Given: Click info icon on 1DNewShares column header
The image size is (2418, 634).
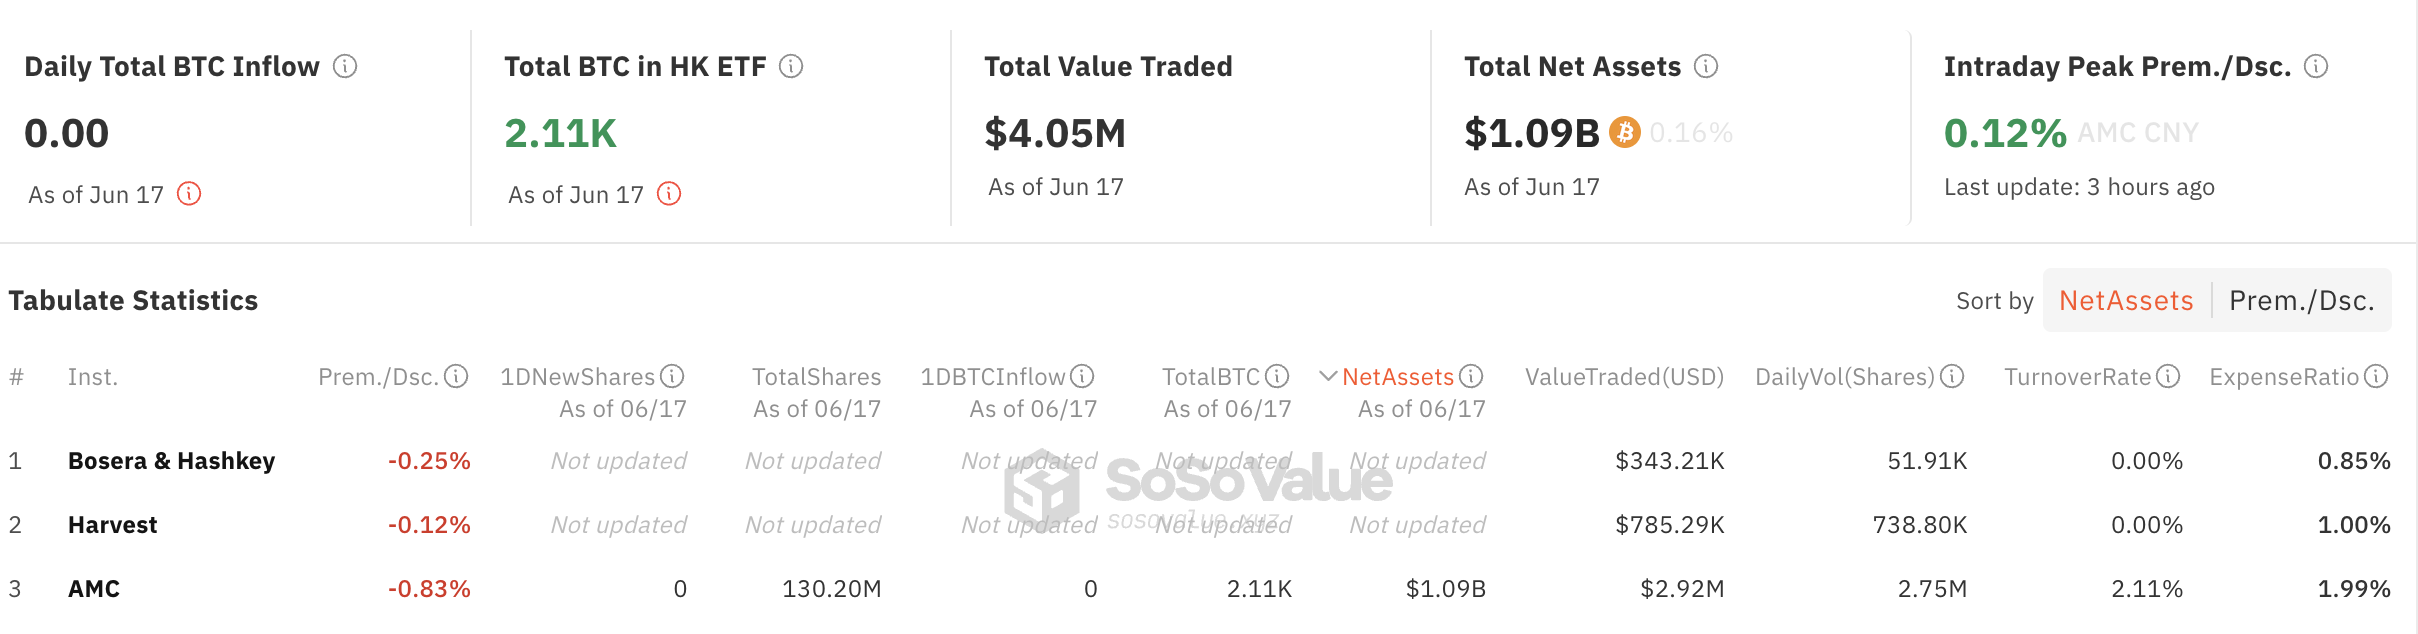Looking at the screenshot, I should click(x=672, y=376).
